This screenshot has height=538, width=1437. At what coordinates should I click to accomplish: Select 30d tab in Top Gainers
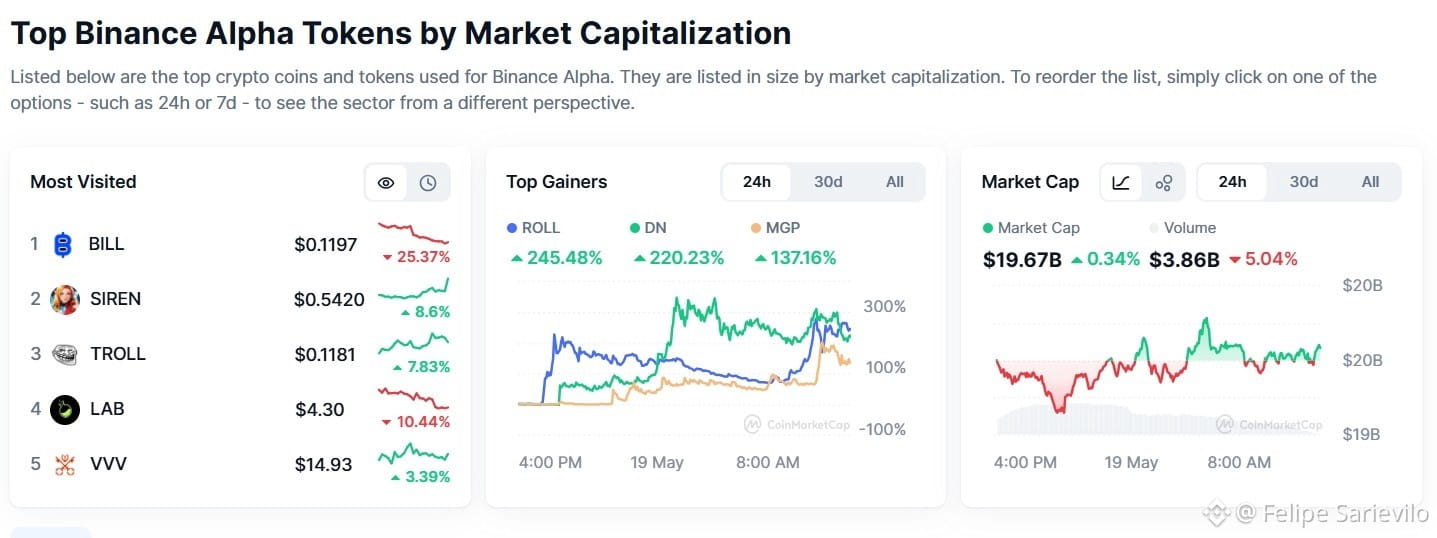pyautogui.click(x=828, y=182)
